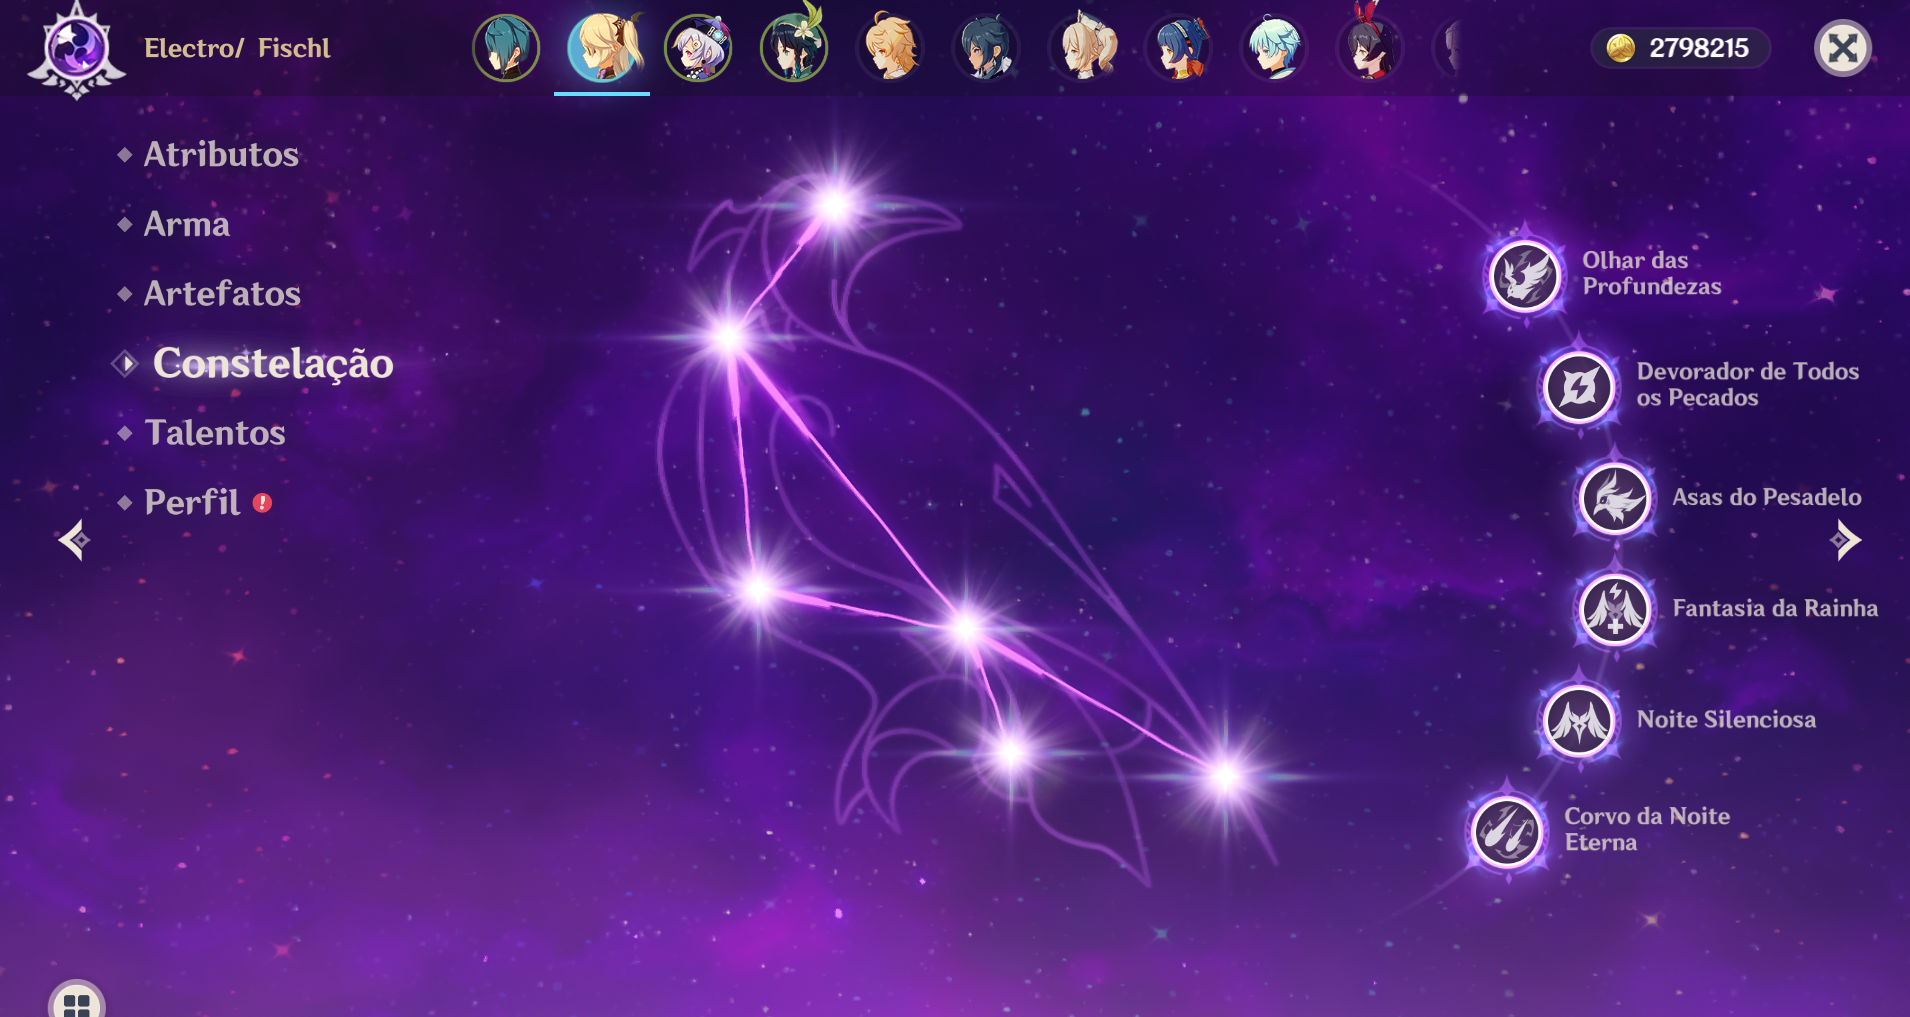
Task: Open Fantasia da Rainha constellation icon
Action: pos(1615,609)
